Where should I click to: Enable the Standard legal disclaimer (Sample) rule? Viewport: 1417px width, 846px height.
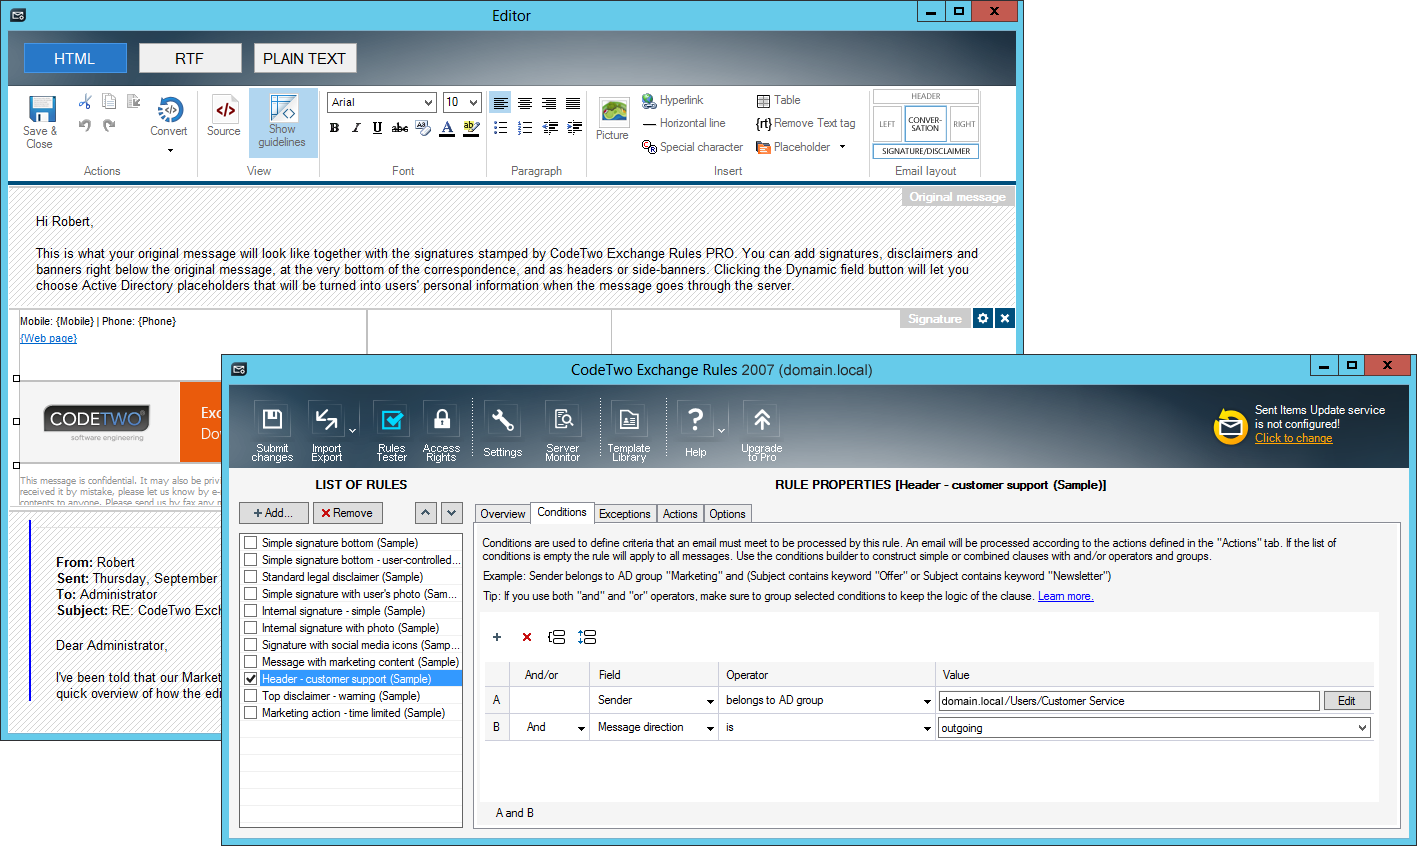251,577
